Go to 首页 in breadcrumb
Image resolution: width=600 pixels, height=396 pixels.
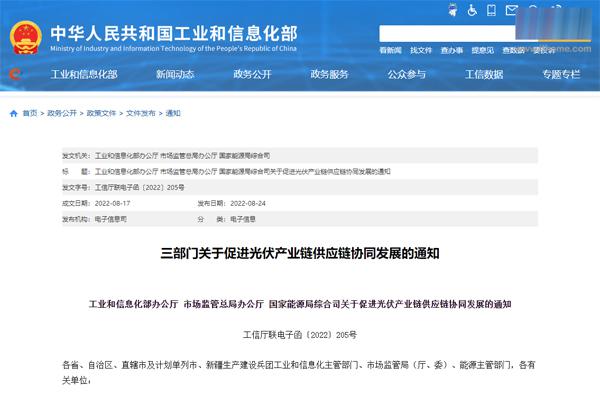(x=30, y=113)
